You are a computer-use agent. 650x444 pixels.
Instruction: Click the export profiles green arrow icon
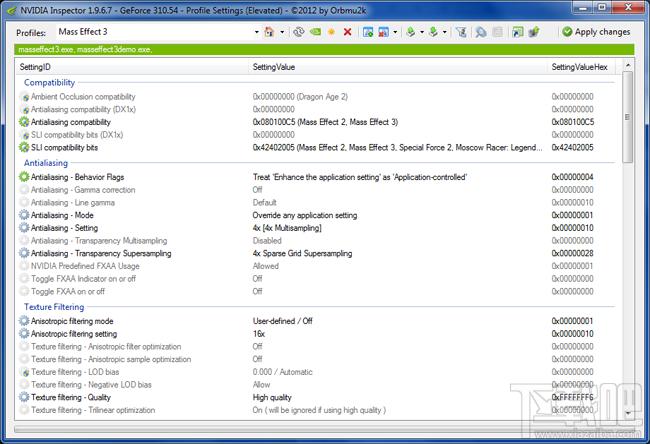pyautogui.click(x=411, y=32)
